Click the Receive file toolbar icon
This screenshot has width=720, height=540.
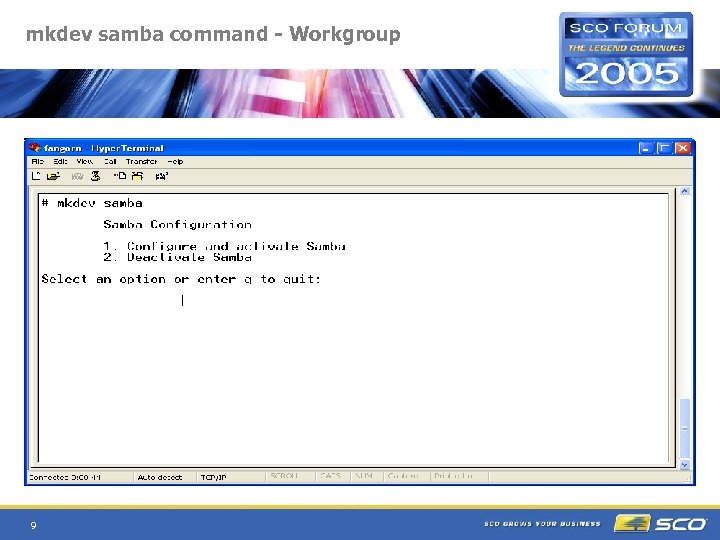tap(137, 176)
